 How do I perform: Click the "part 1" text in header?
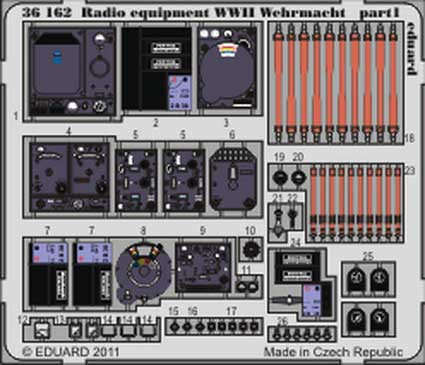coord(379,13)
